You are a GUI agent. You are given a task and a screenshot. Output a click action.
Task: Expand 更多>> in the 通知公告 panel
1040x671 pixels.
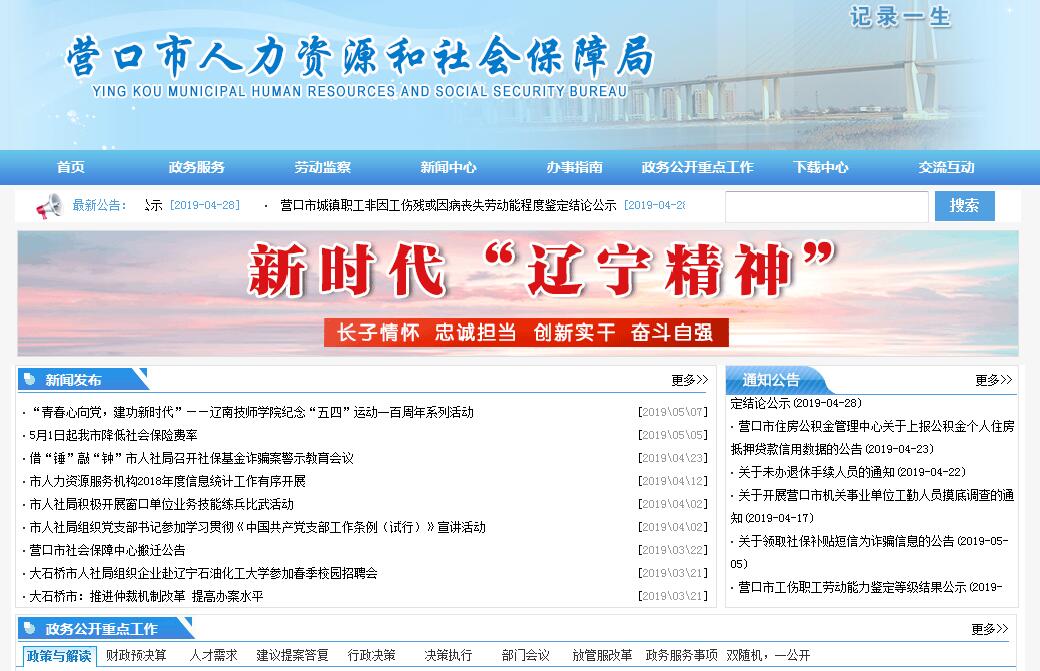point(993,380)
